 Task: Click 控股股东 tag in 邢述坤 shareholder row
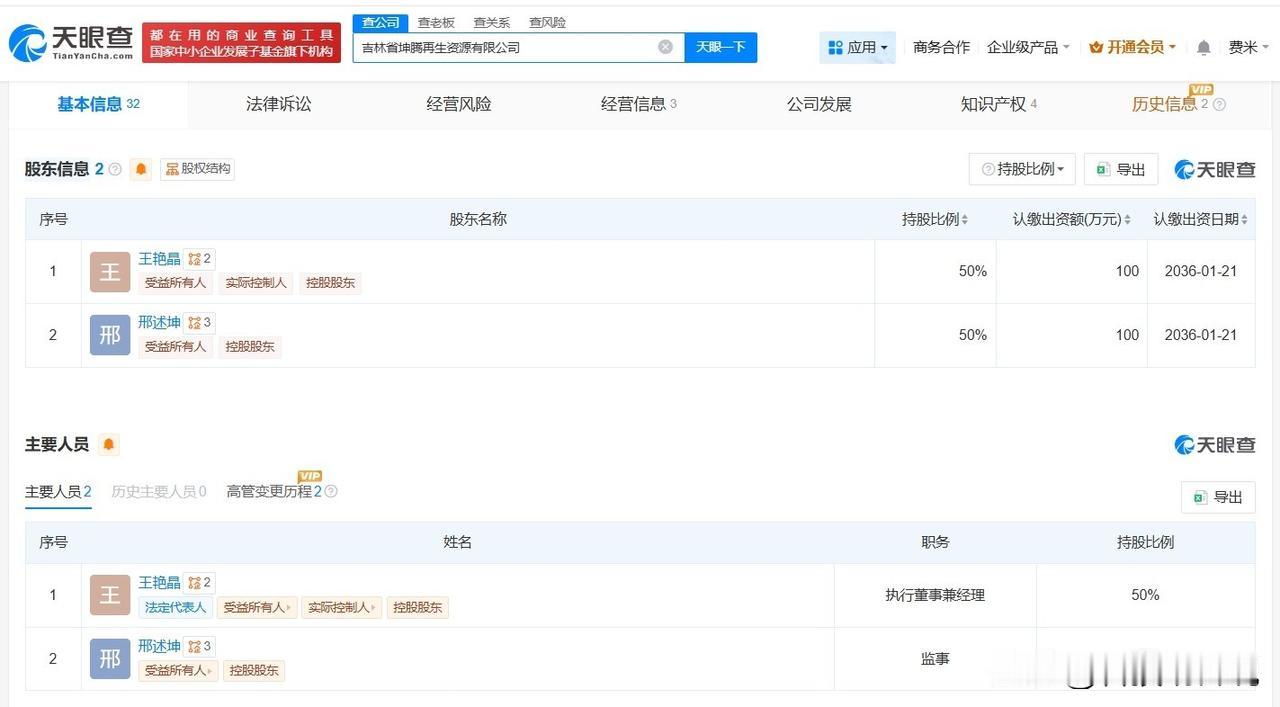(x=250, y=347)
